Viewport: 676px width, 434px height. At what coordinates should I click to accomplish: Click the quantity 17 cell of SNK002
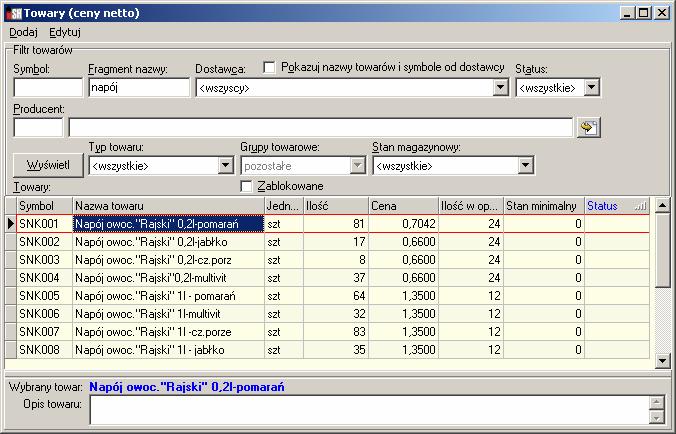pyautogui.click(x=336, y=242)
